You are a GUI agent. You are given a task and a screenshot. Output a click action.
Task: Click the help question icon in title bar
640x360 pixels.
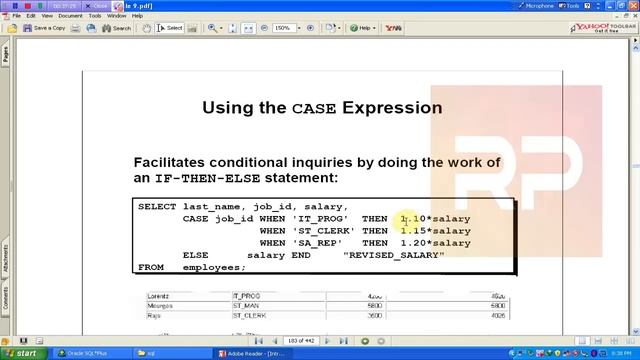point(587,6)
